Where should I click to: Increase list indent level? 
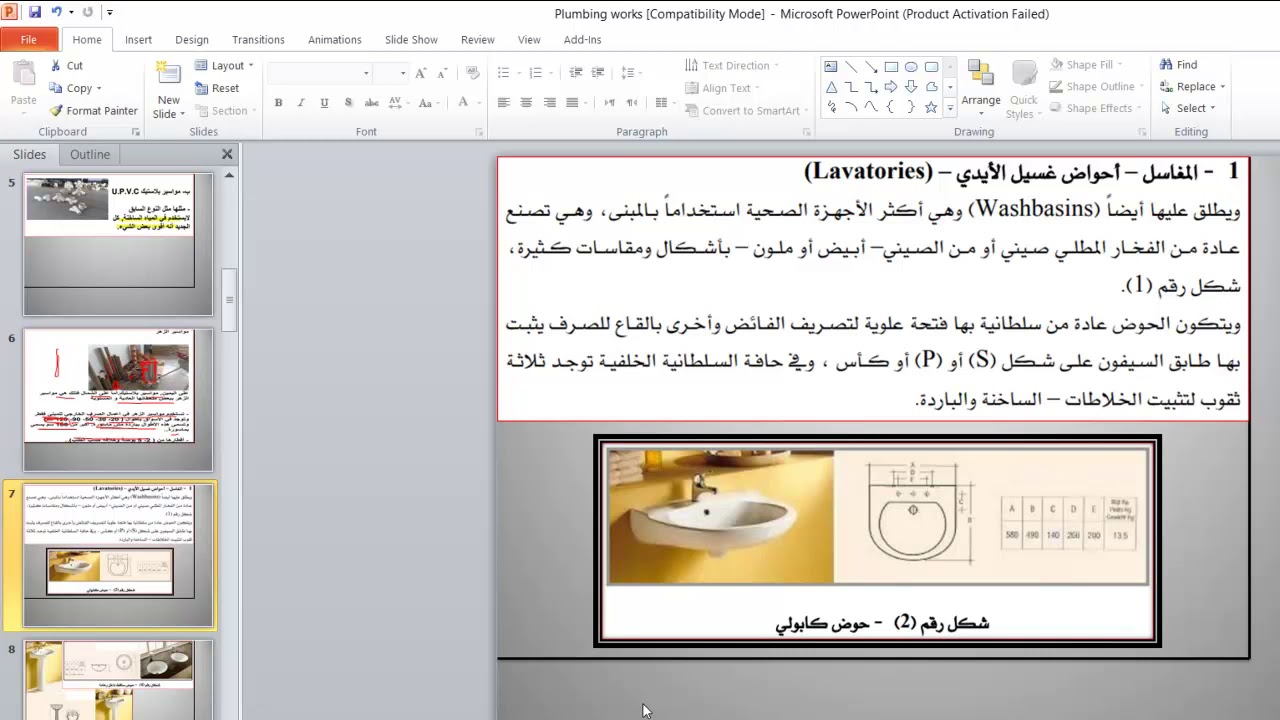[x=598, y=73]
